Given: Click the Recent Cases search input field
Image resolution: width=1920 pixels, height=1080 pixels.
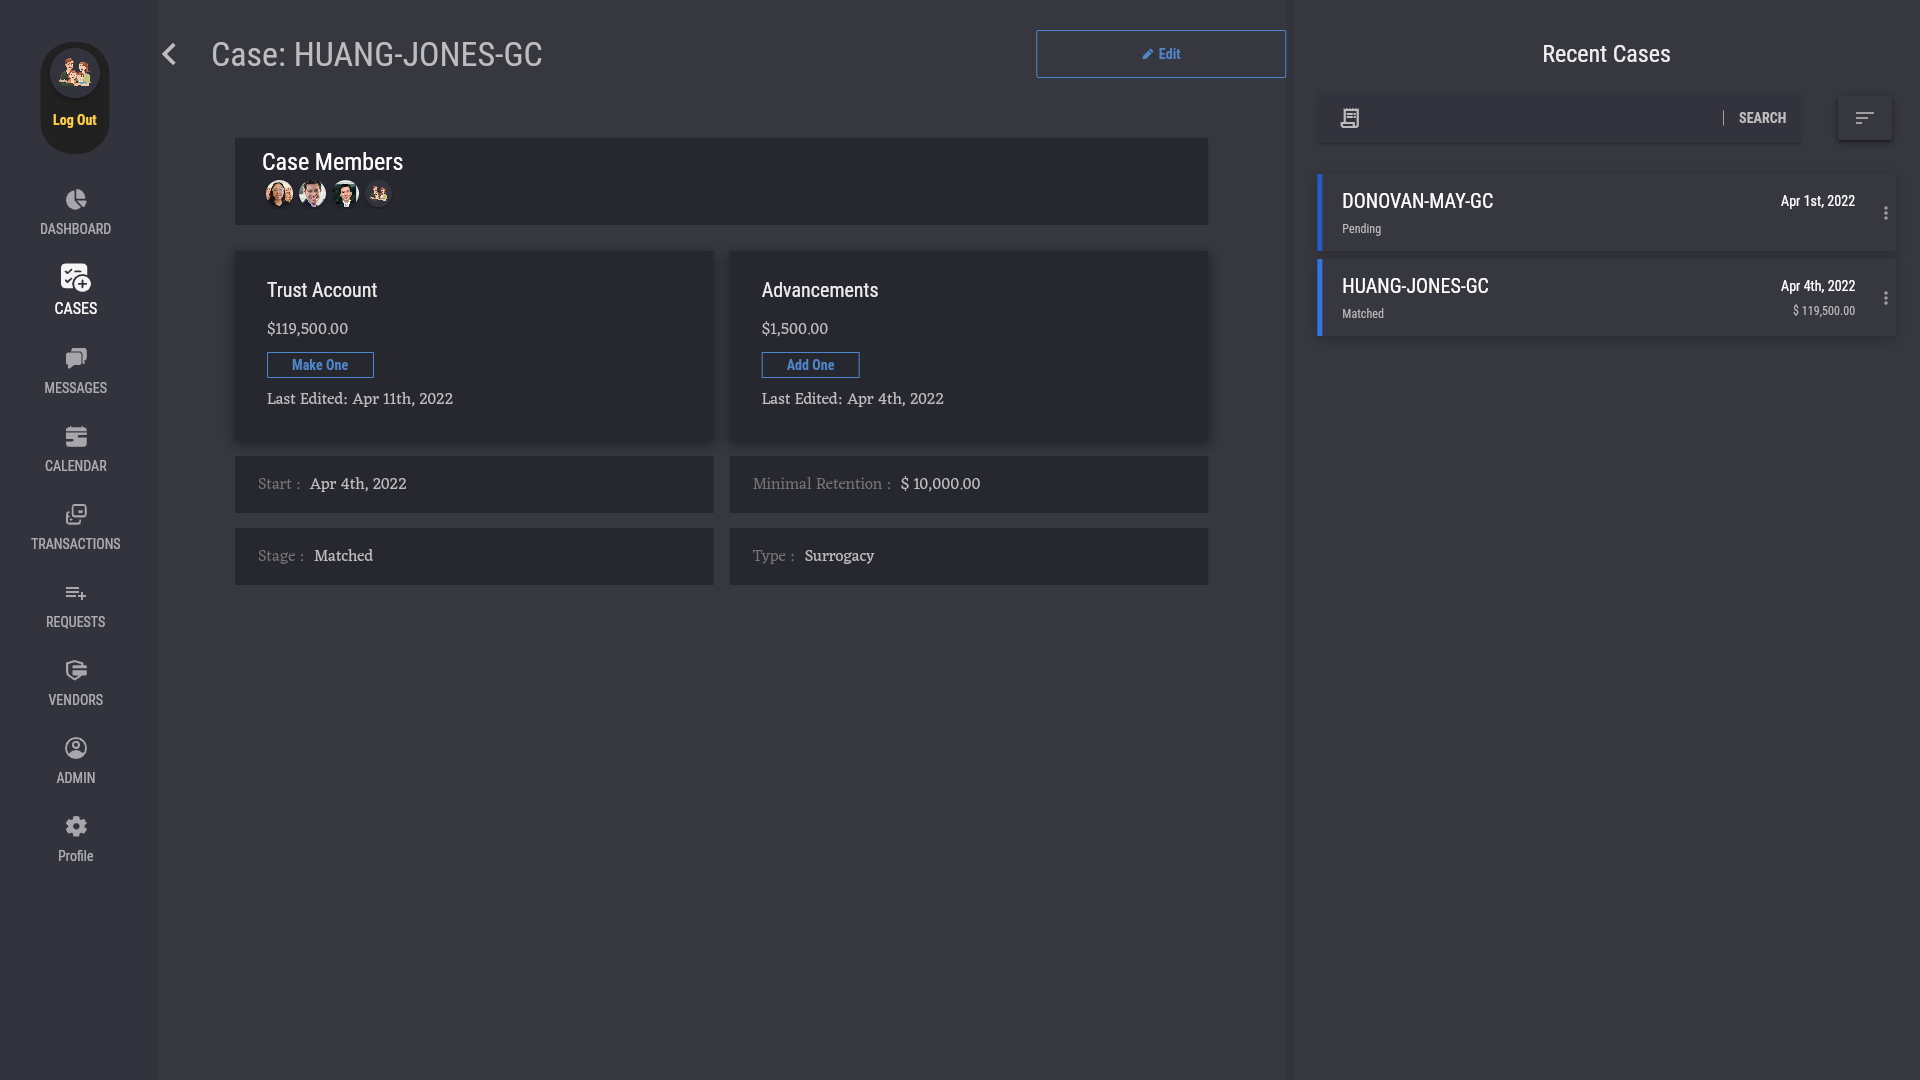Looking at the screenshot, I should click(1540, 118).
